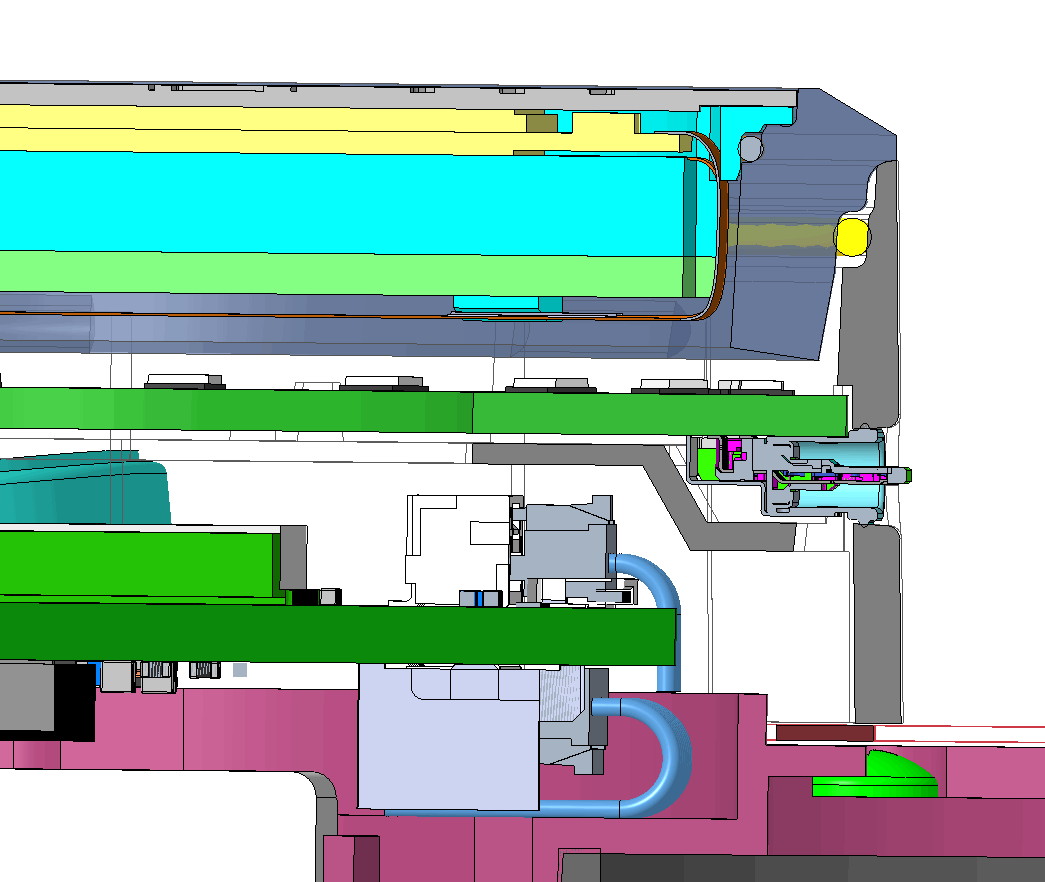Pick the dark red bar beside red line
Viewport: 1045px width, 882px height.
pos(825,733)
